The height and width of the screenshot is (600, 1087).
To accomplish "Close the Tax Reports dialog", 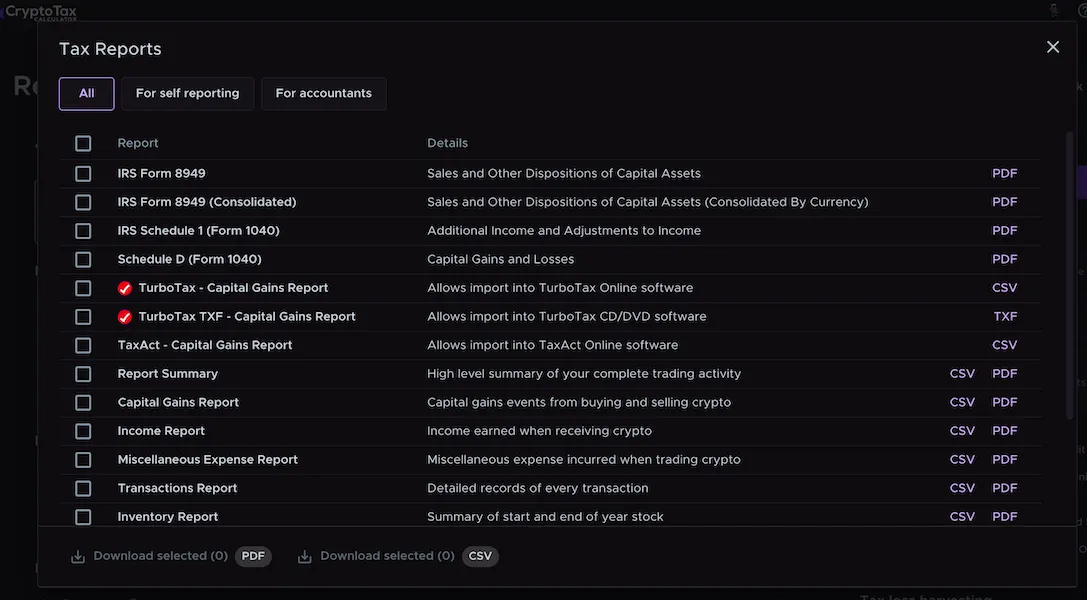I will click(1052, 47).
